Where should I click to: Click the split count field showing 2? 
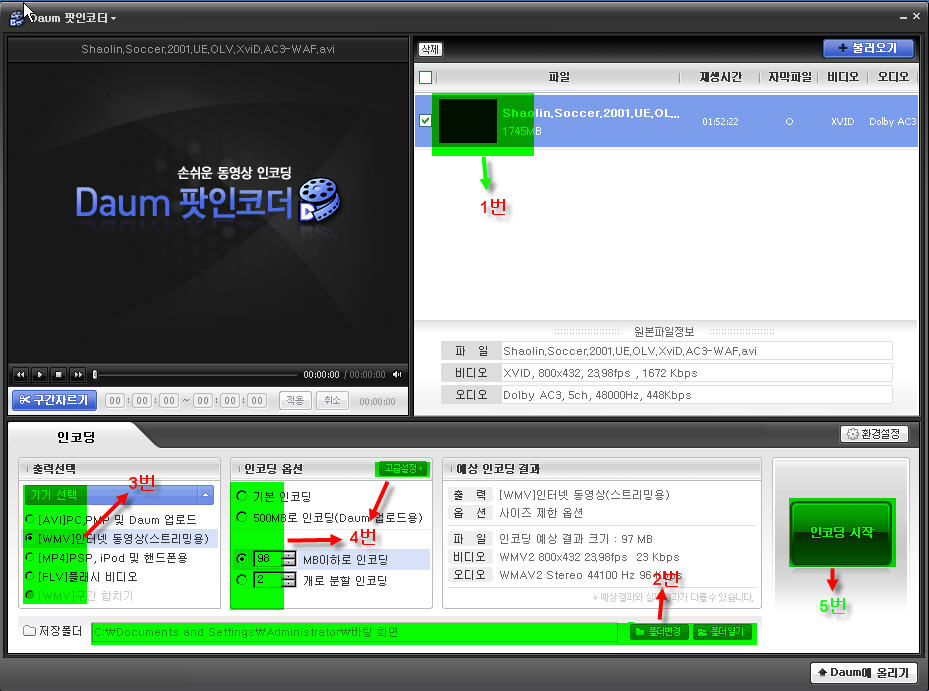[268, 580]
